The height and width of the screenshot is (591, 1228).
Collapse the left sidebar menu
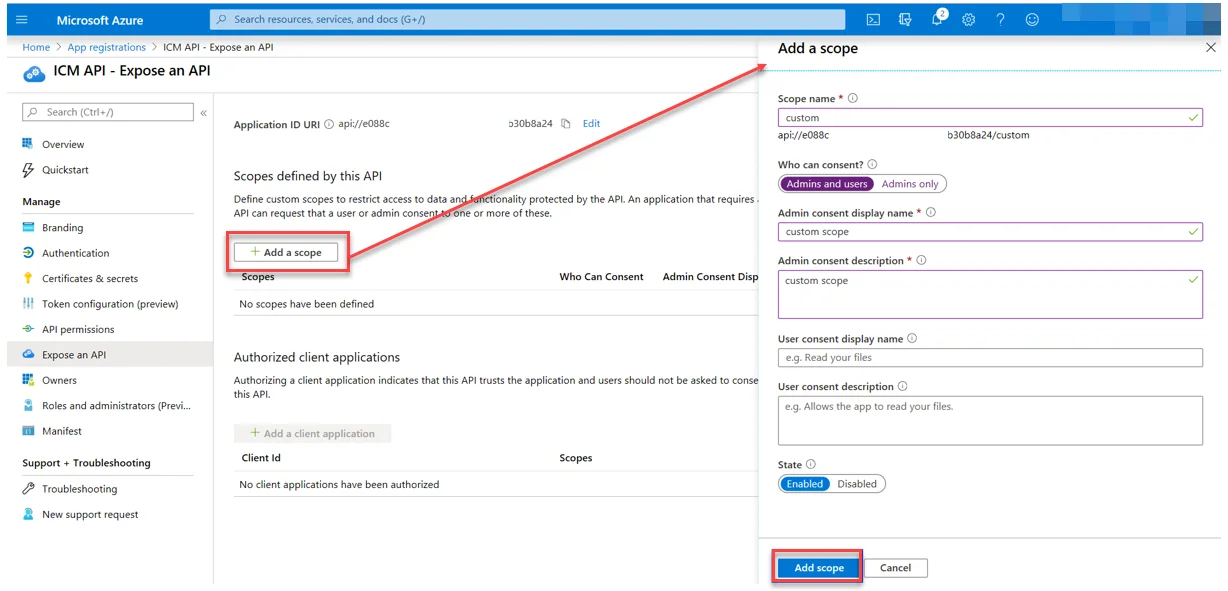pos(203,113)
